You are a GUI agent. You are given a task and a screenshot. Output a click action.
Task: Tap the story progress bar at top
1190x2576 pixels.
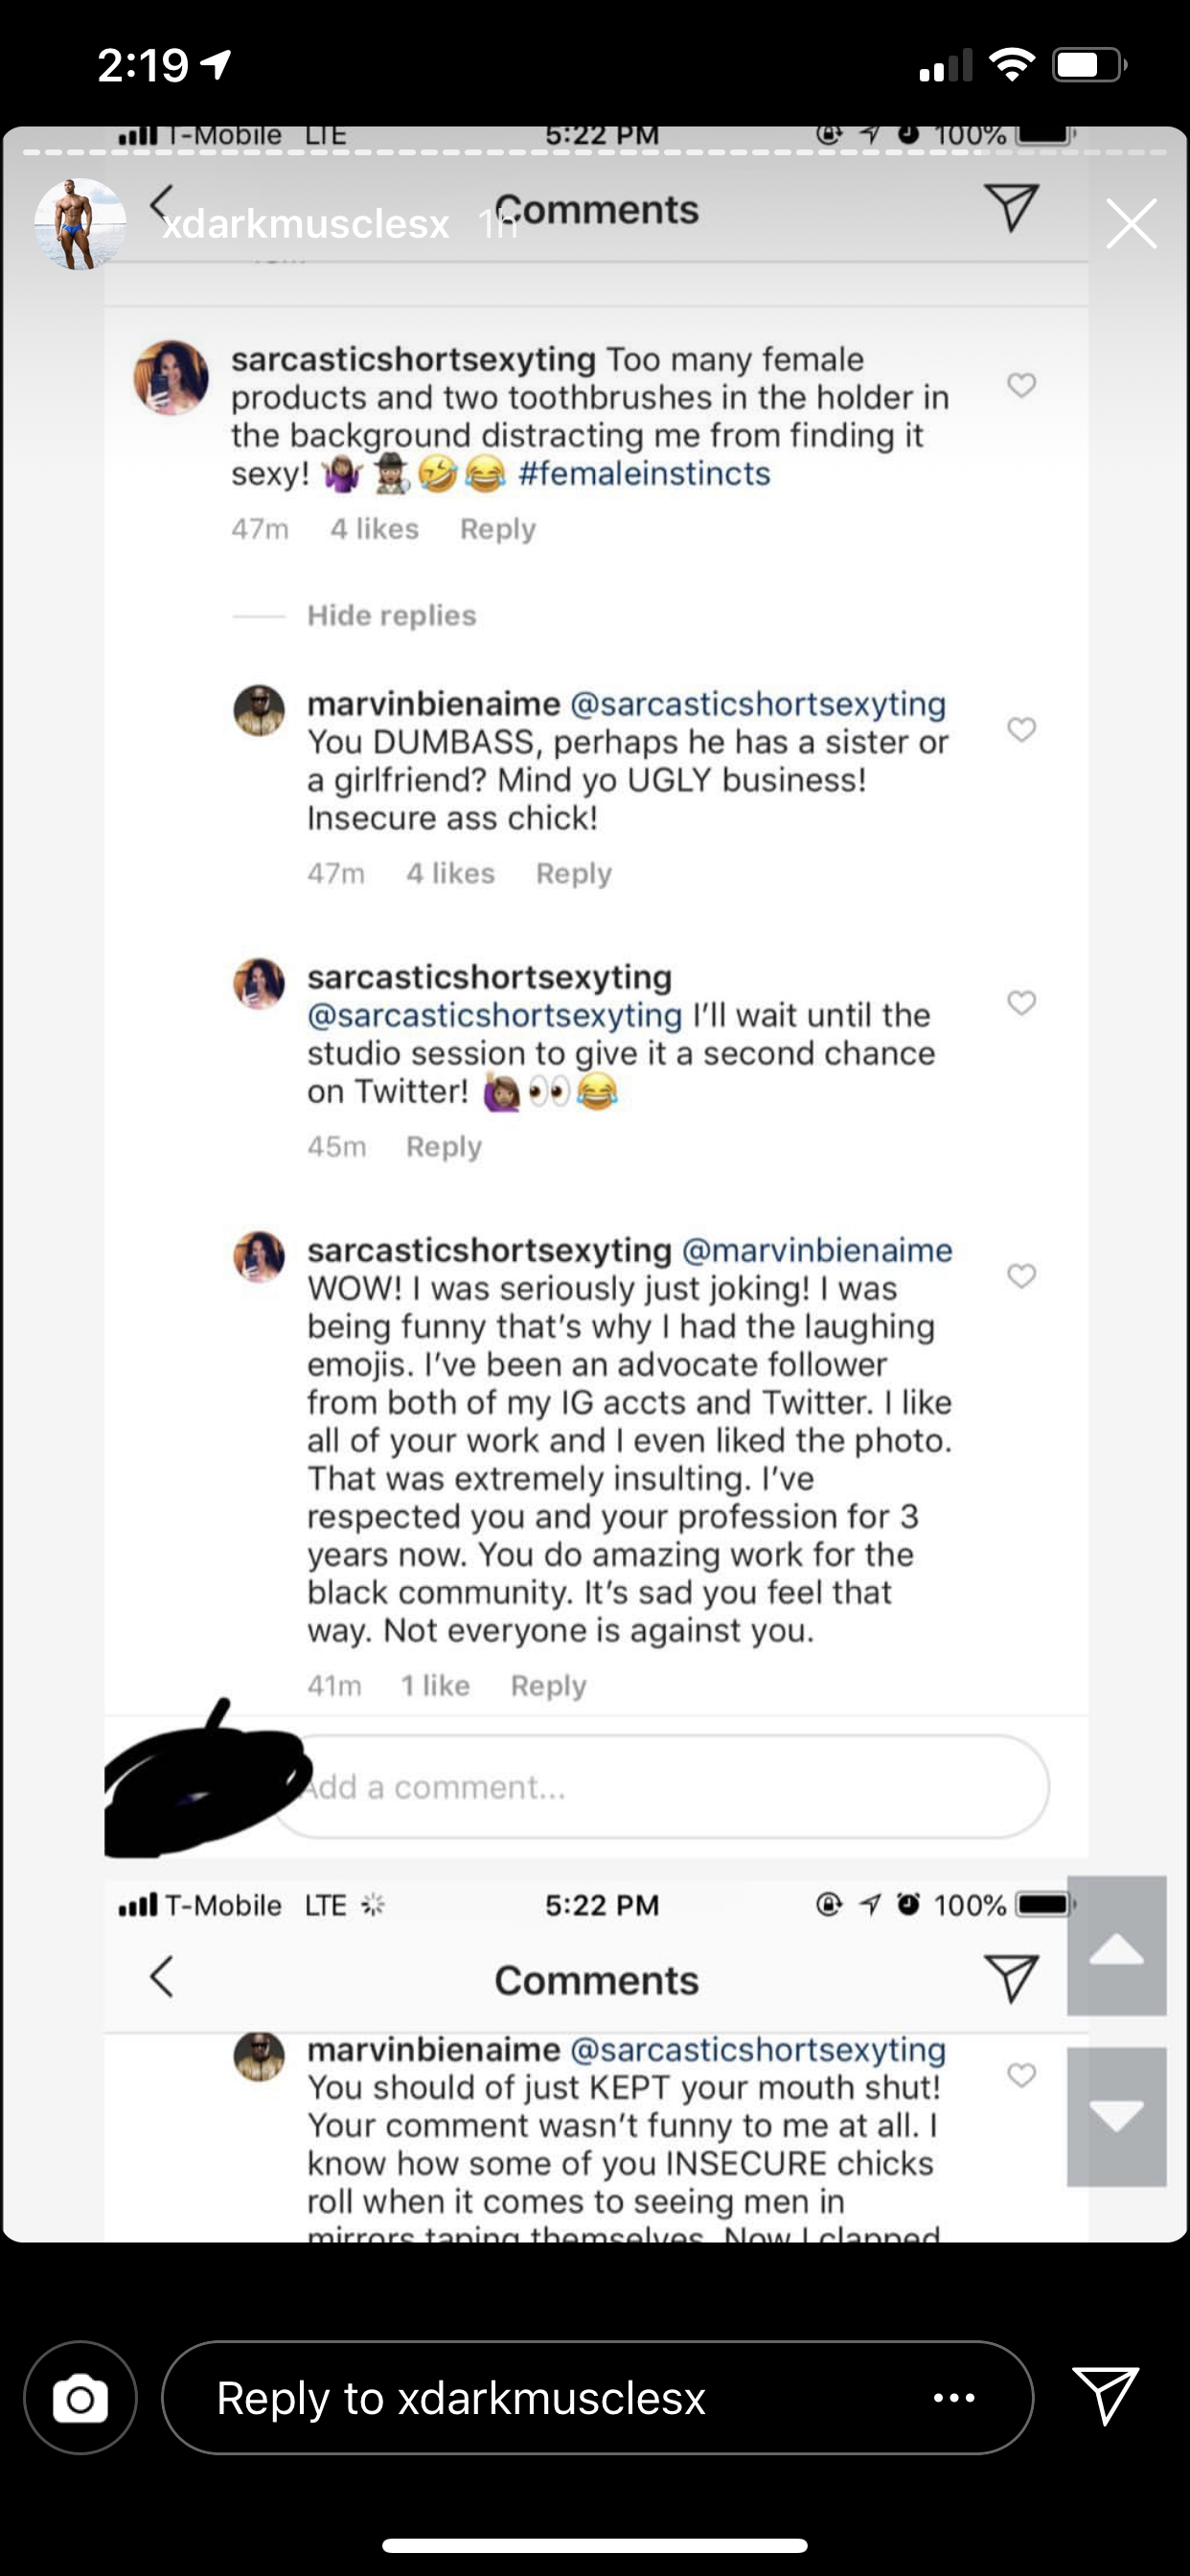pyautogui.click(x=595, y=152)
